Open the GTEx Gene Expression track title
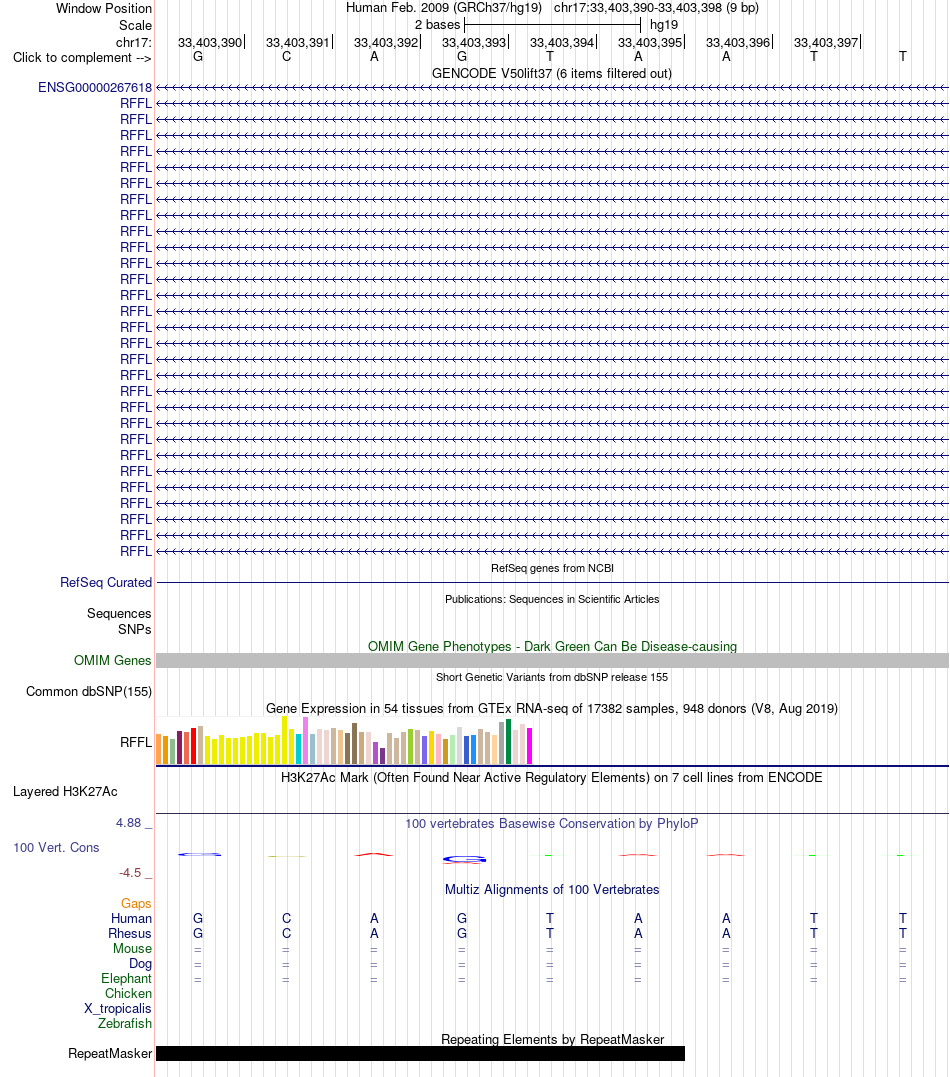Screen dimensions: 950x1077 coord(552,708)
